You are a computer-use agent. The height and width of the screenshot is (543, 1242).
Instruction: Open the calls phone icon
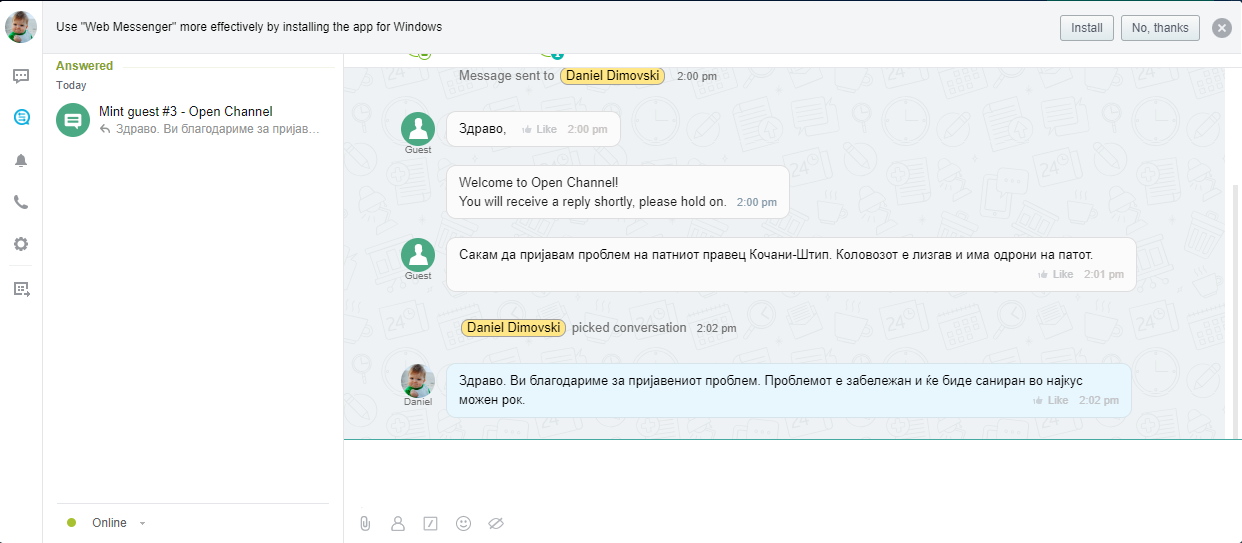coord(21,202)
